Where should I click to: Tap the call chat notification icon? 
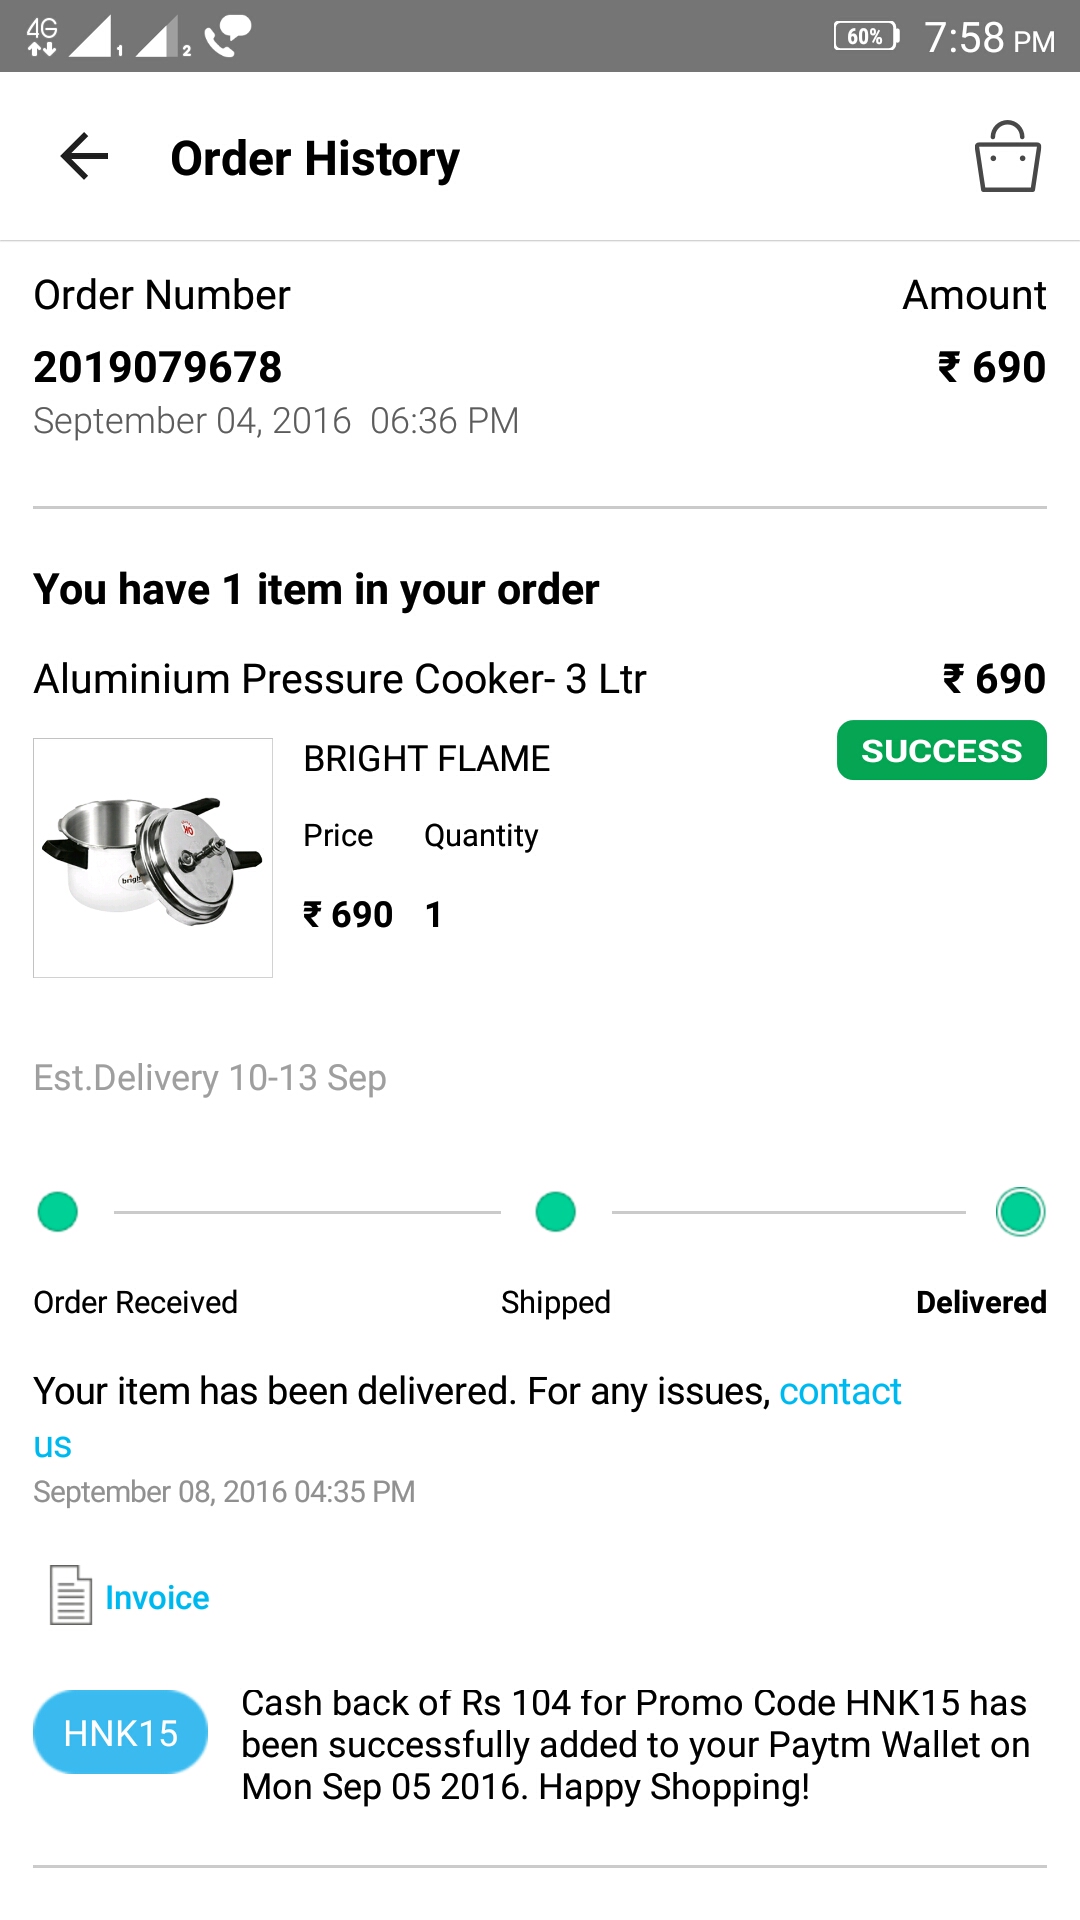click(228, 36)
